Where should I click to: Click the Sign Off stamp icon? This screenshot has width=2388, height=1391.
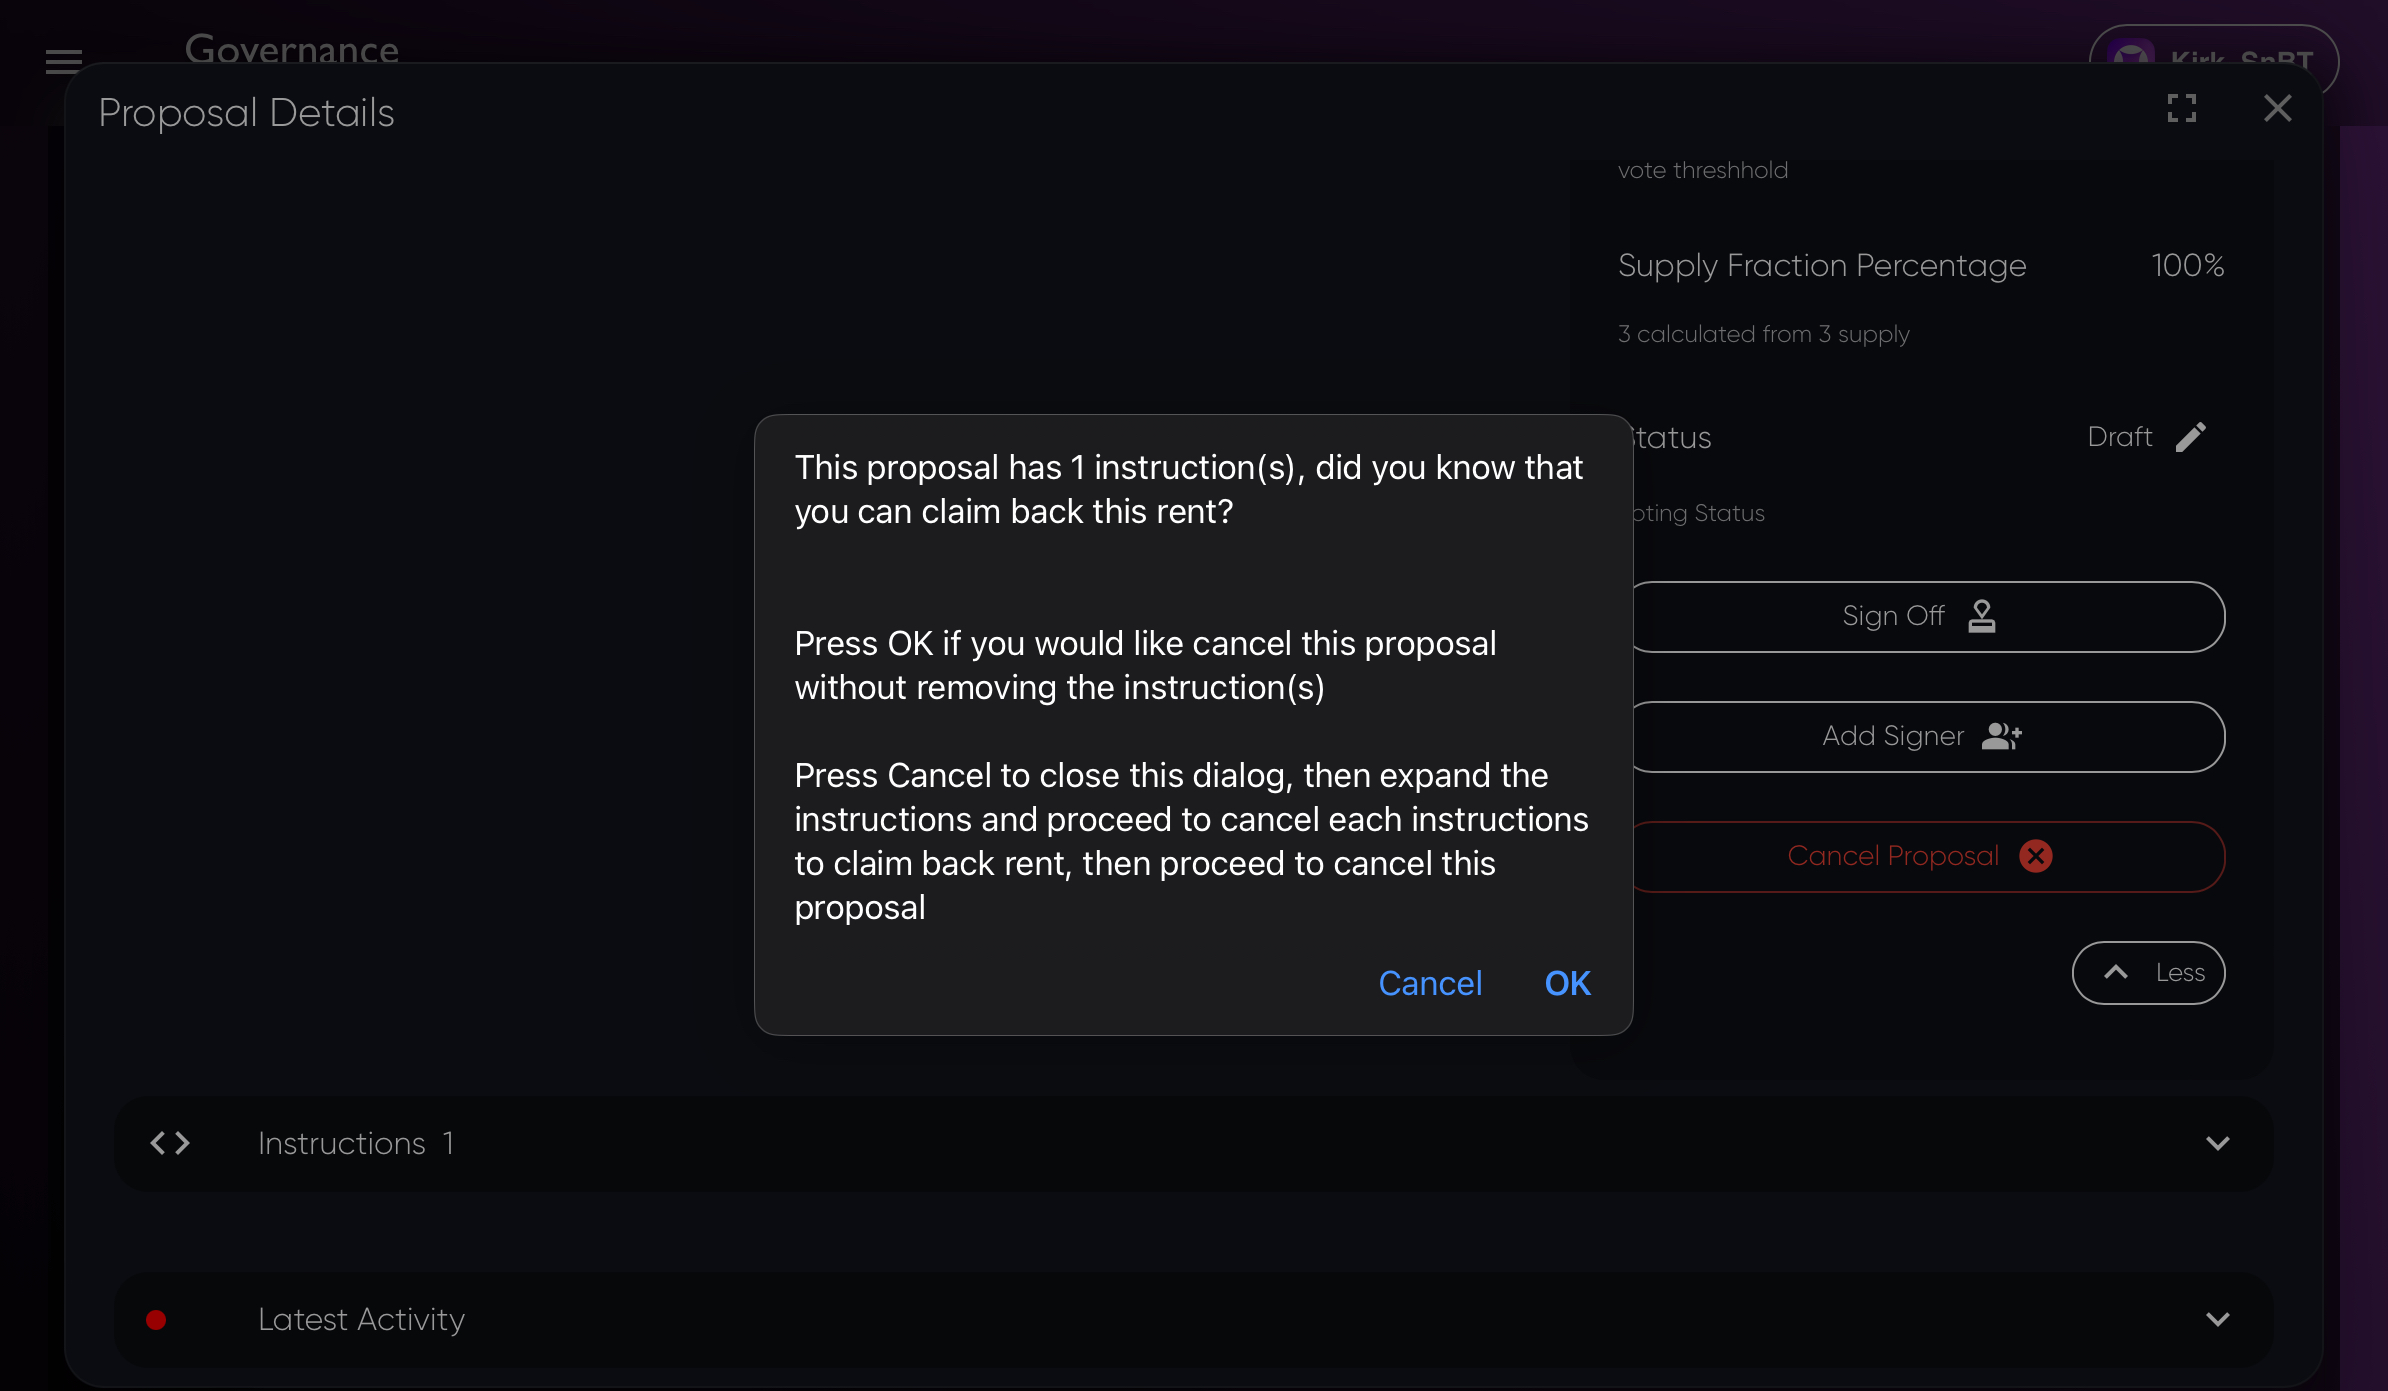tap(1981, 616)
